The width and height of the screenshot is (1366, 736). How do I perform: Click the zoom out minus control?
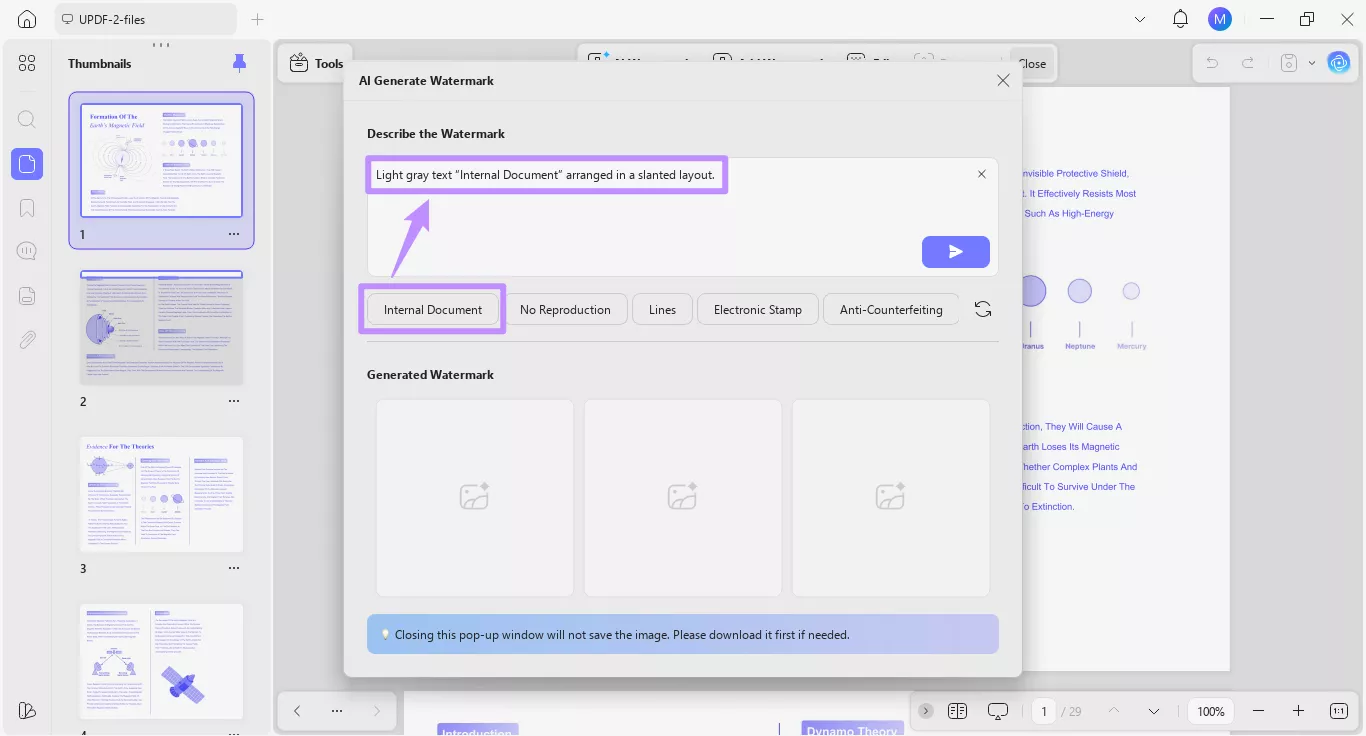pyautogui.click(x=1259, y=711)
